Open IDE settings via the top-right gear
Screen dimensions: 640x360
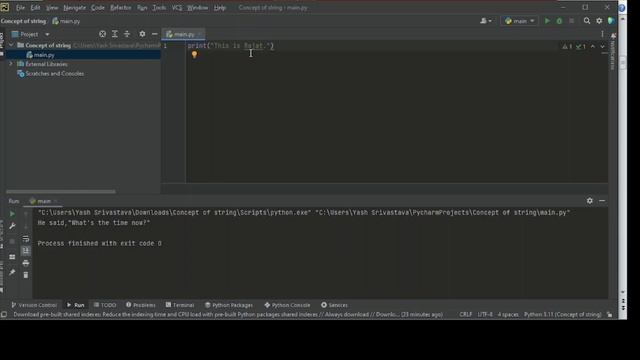(x=599, y=21)
